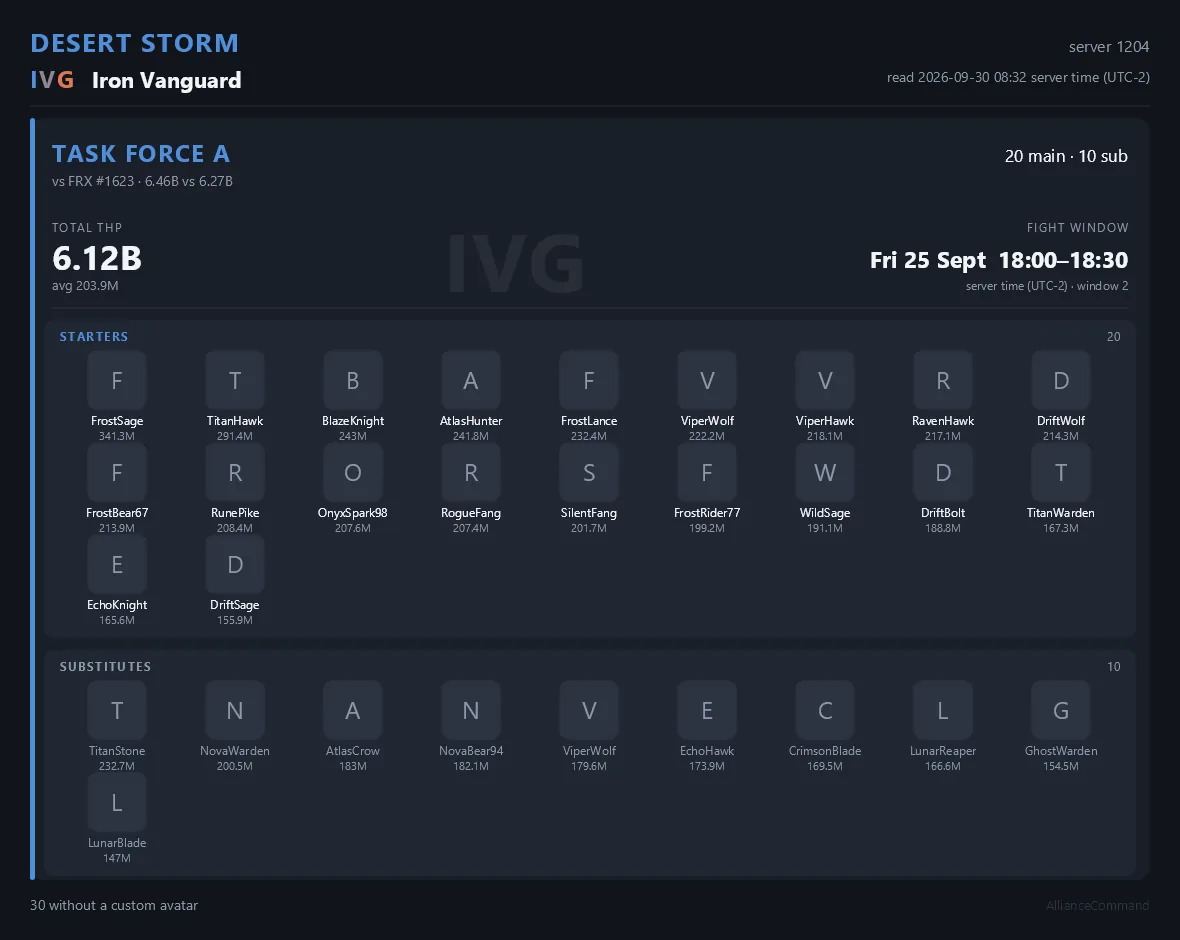The width and height of the screenshot is (1180, 940).
Task: Select TitanWarden's avatar
Action: click(1061, 472)
